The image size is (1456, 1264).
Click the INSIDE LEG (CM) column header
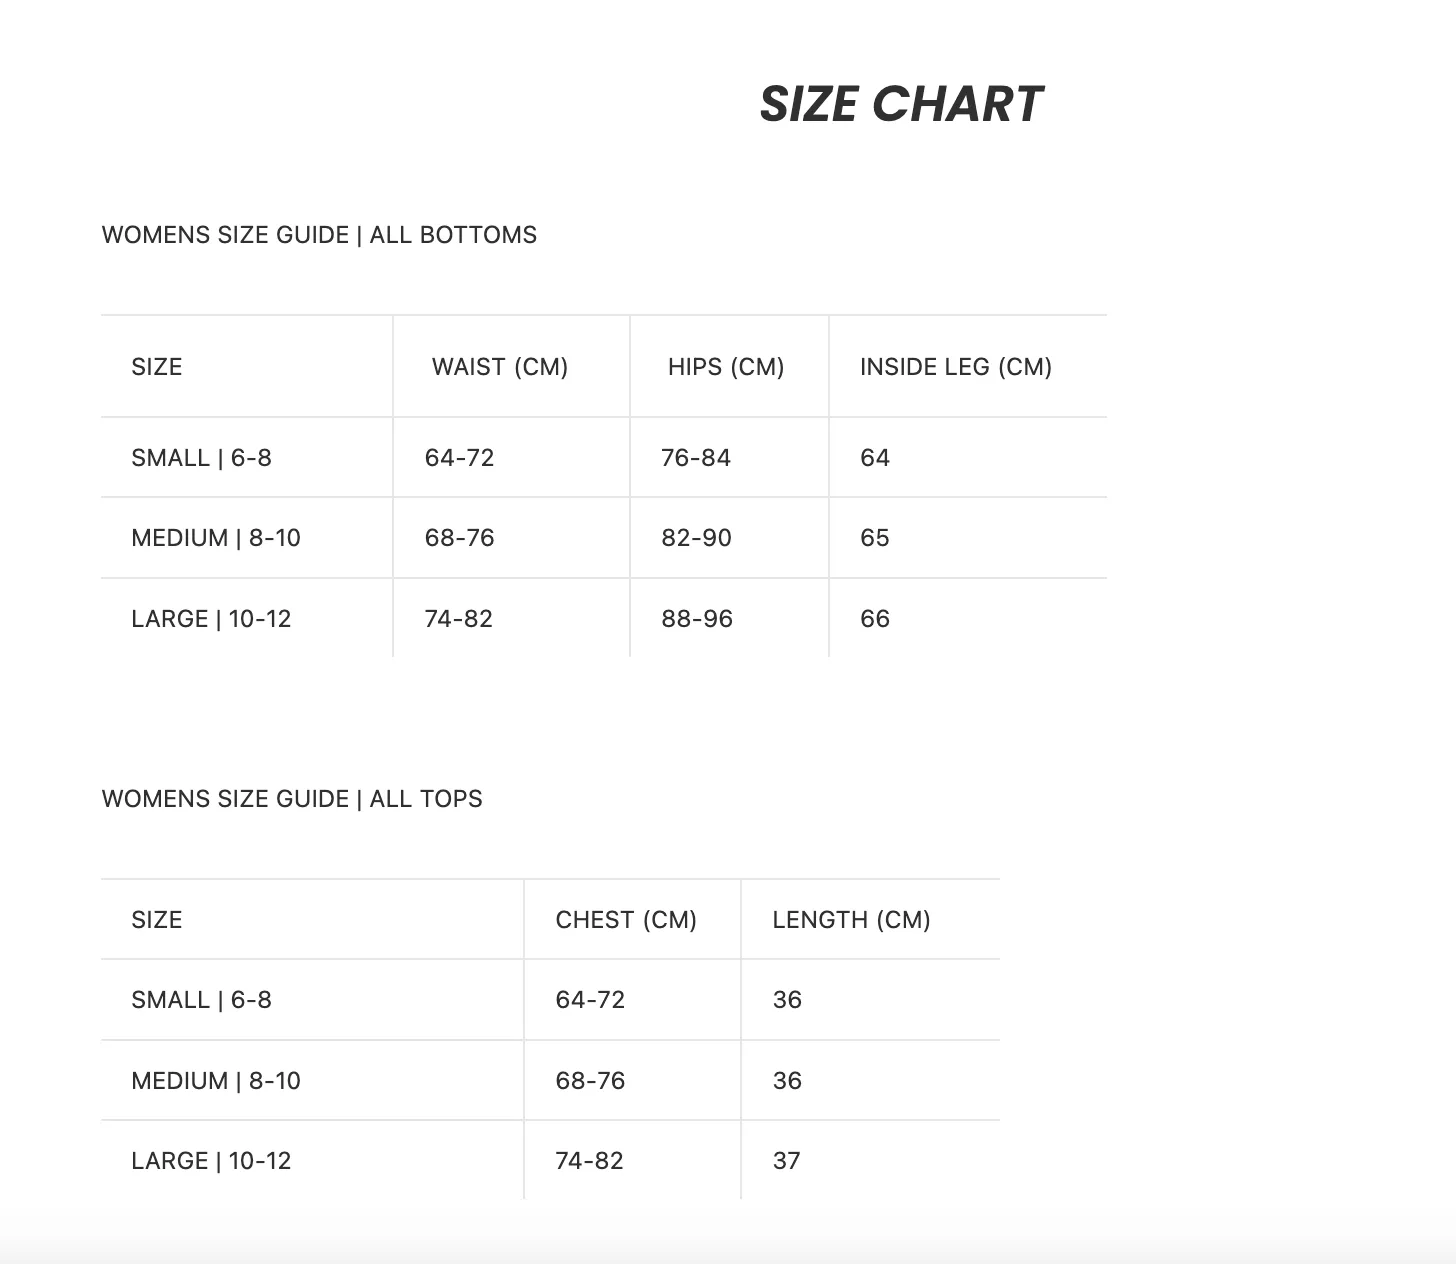956,367
